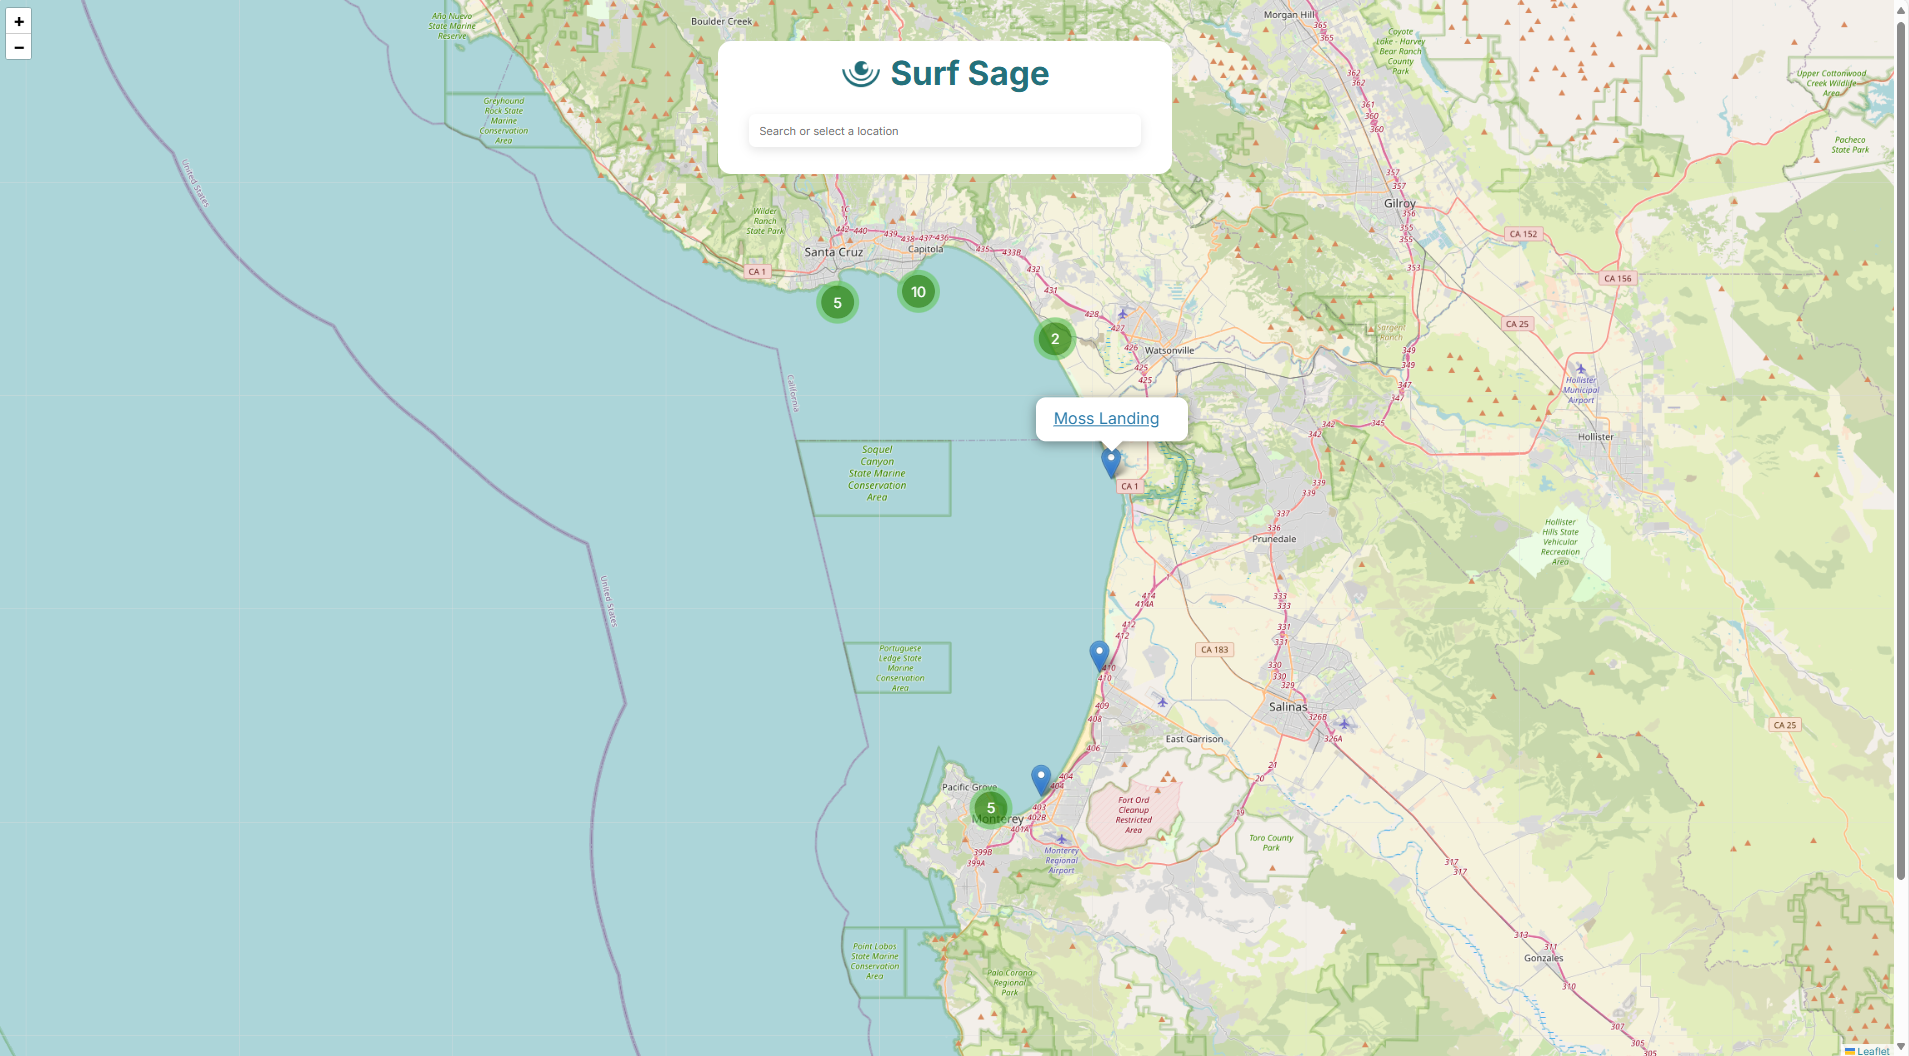Click the Surf Sage wave logo icon
The width and height of the screenshot is (1909, 1056).
(860, 72)
